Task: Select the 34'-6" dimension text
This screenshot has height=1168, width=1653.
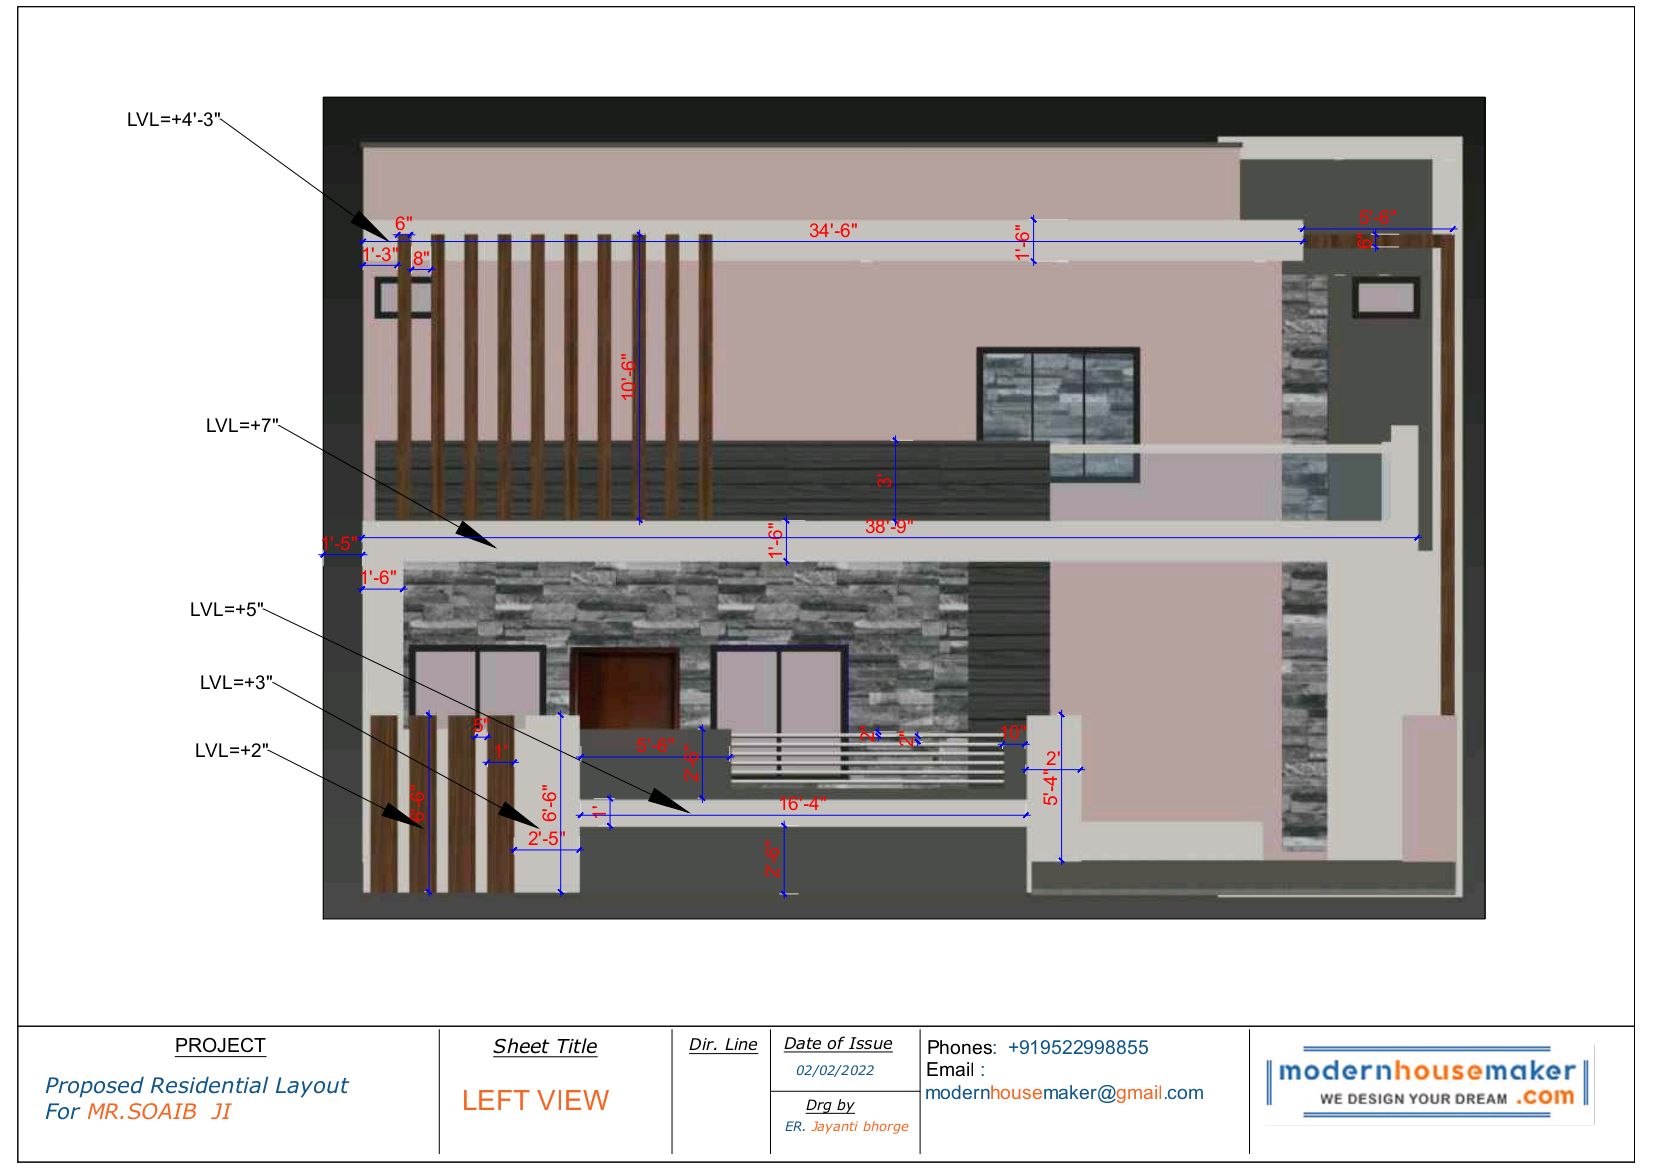Action: click(833, 231)
